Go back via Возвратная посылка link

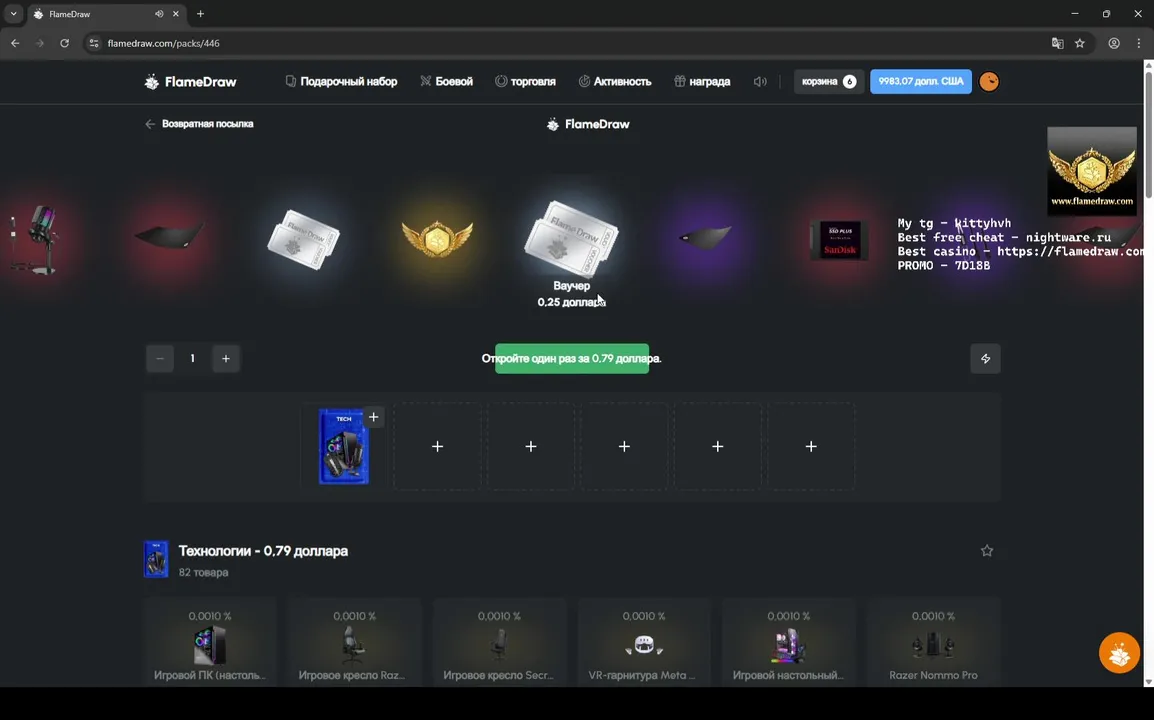point(199,124)
